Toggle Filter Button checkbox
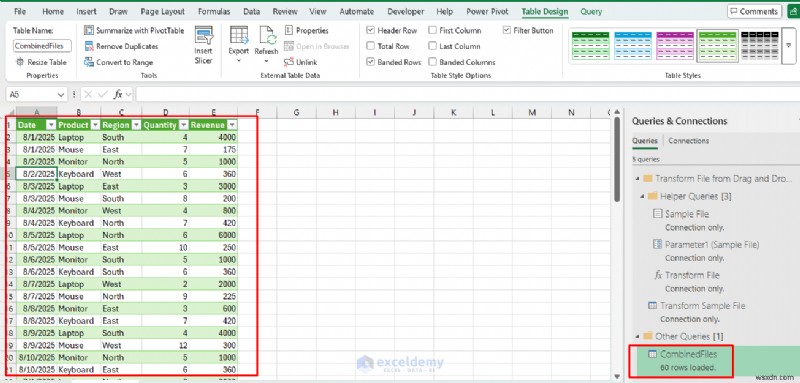The height and width of the screenshot is (383, 800). pyautogui.click(x=506, y=31)
